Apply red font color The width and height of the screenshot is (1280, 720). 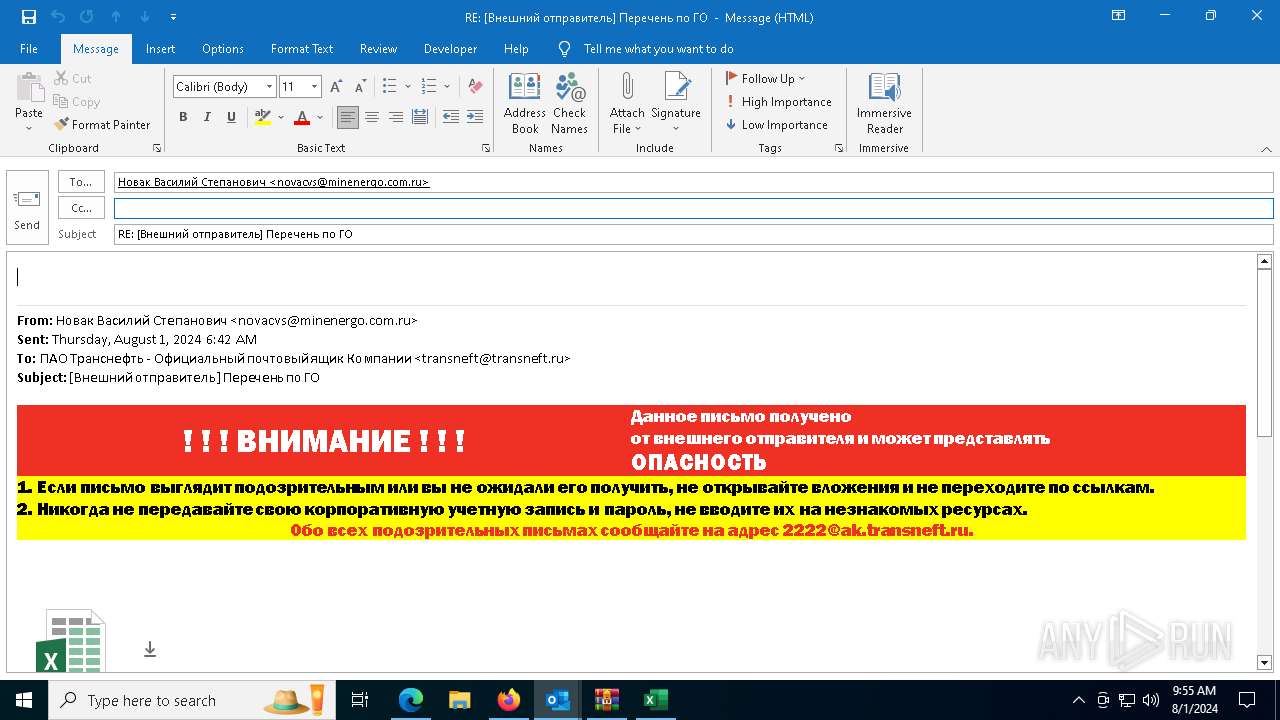coord(302,117)
